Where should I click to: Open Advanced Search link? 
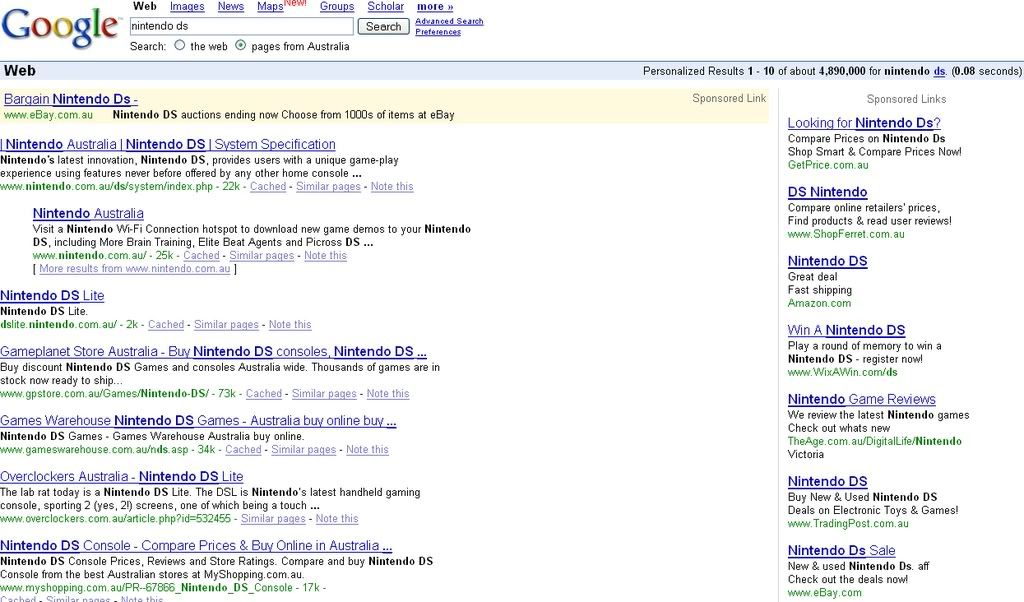click(x=449, y=22)
